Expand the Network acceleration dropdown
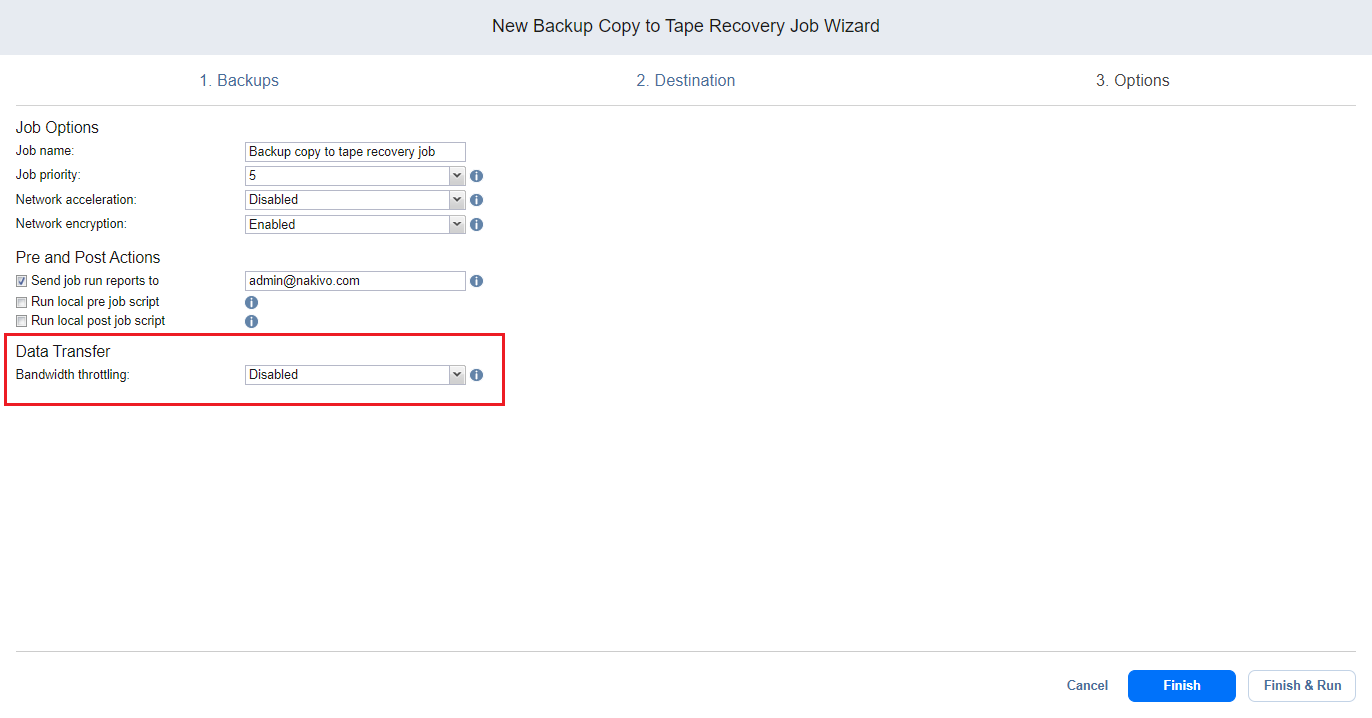Image resolution: width=1372 pixels, height=718 pixels. 355,200
